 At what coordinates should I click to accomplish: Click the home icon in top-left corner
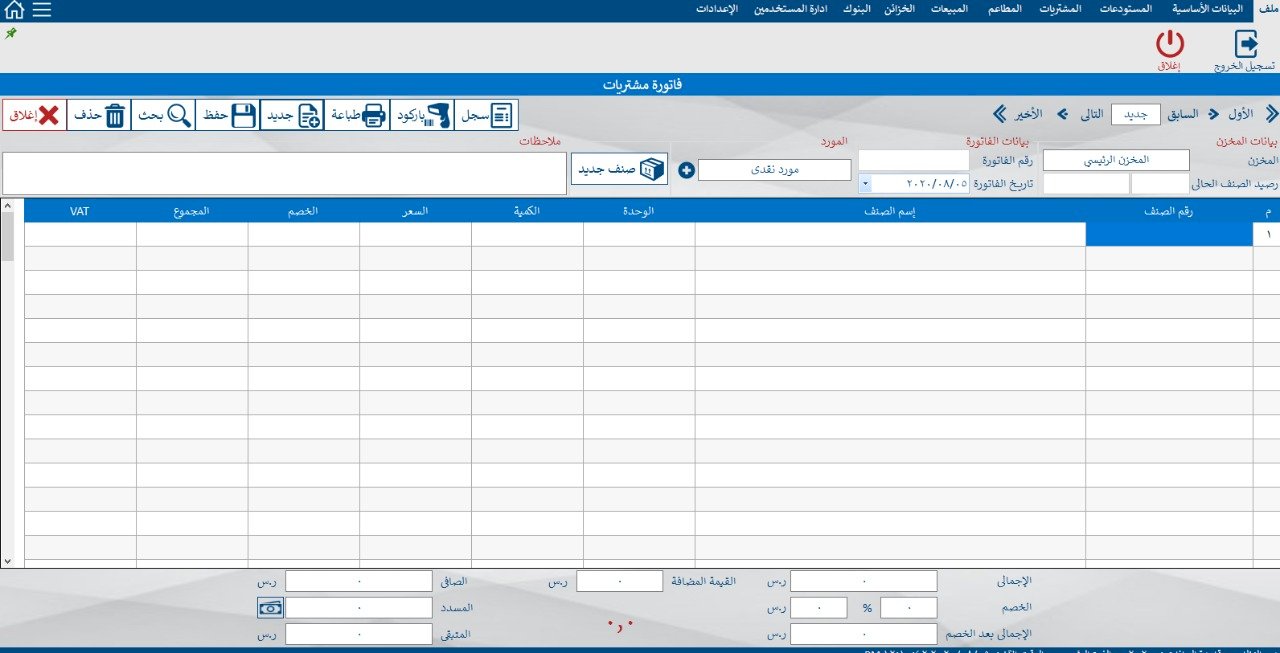(14, 10)
